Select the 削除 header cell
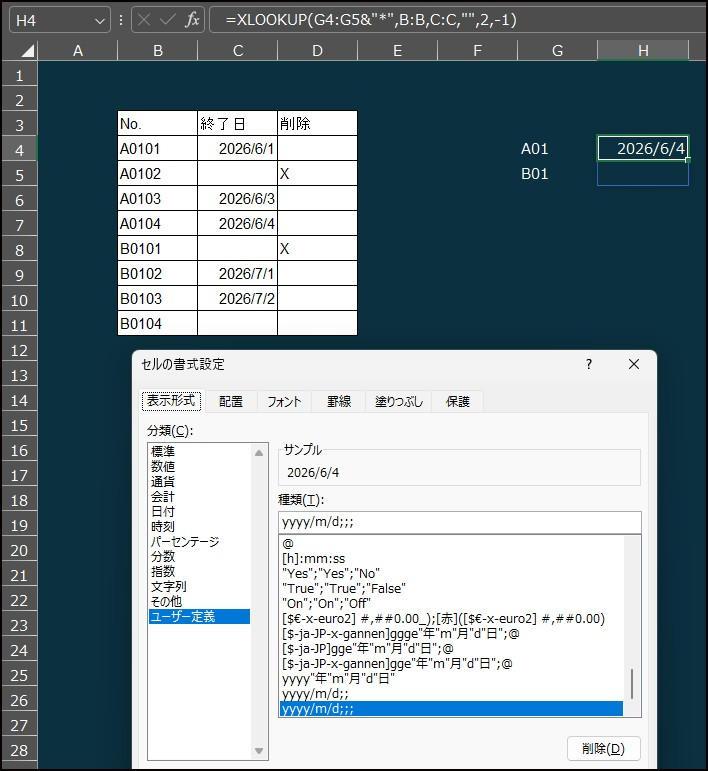 tap(317, 123)
